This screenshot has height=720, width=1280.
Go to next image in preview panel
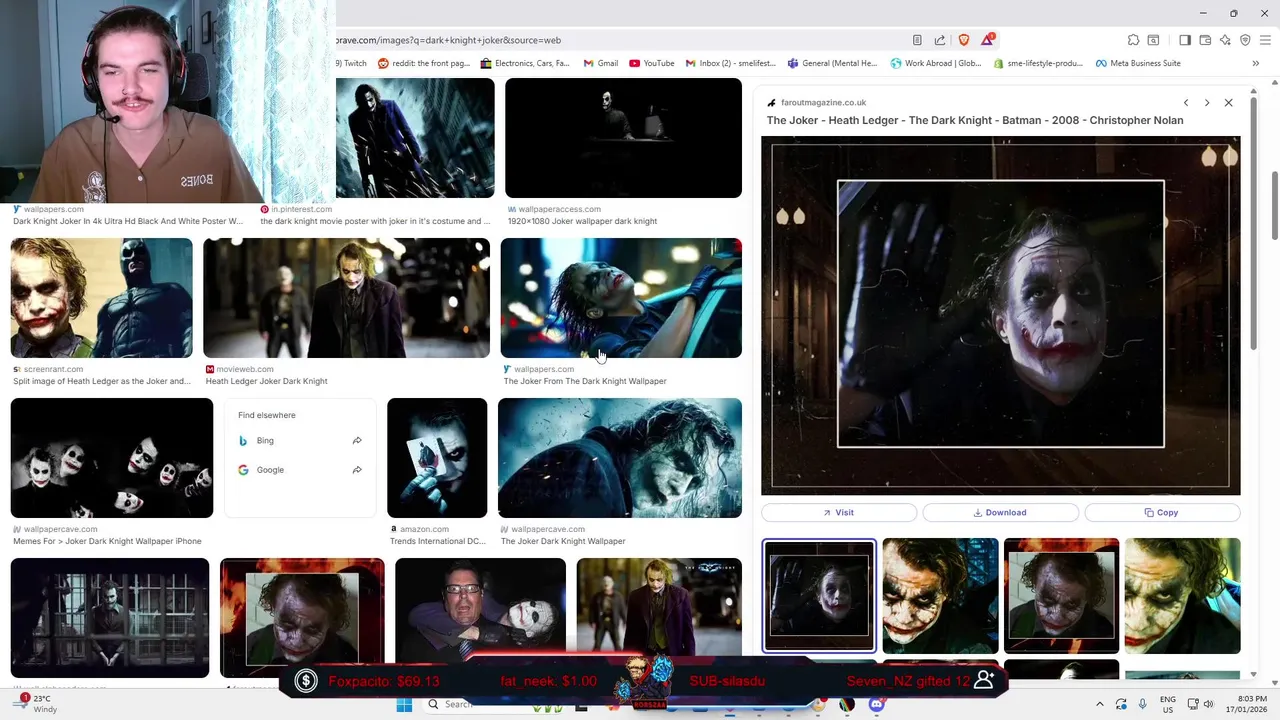pyautogui.click(x=1207, y=103)
